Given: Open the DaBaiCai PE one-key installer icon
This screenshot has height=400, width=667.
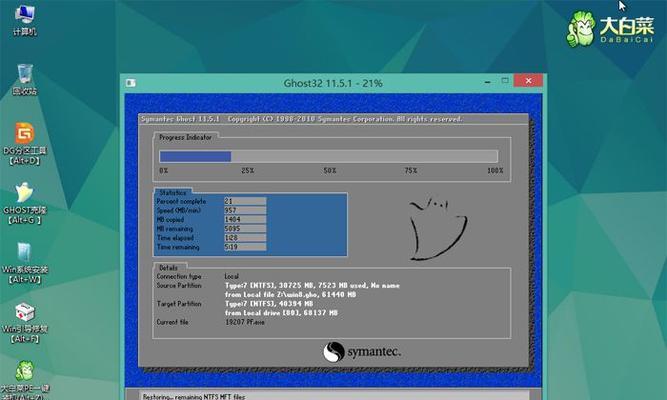Looking at the screenshot, I should point(25,380).
